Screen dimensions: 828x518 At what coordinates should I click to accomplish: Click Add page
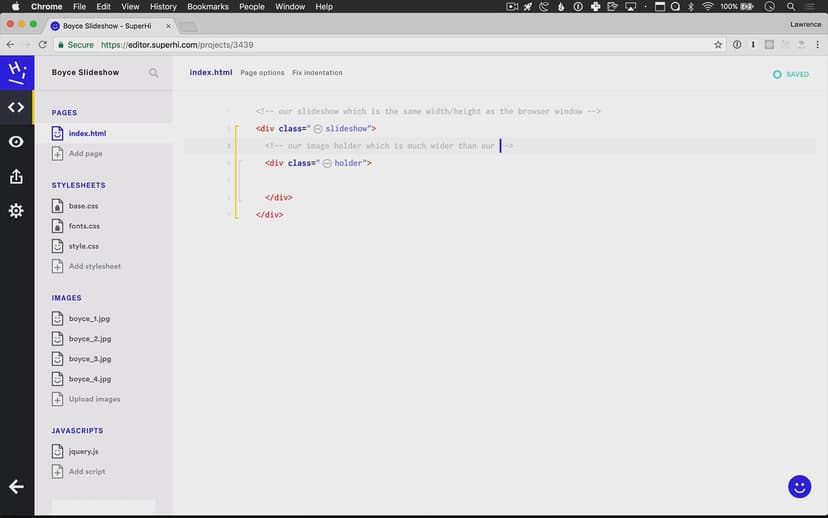pyautogui.click(x=85, y=154)
